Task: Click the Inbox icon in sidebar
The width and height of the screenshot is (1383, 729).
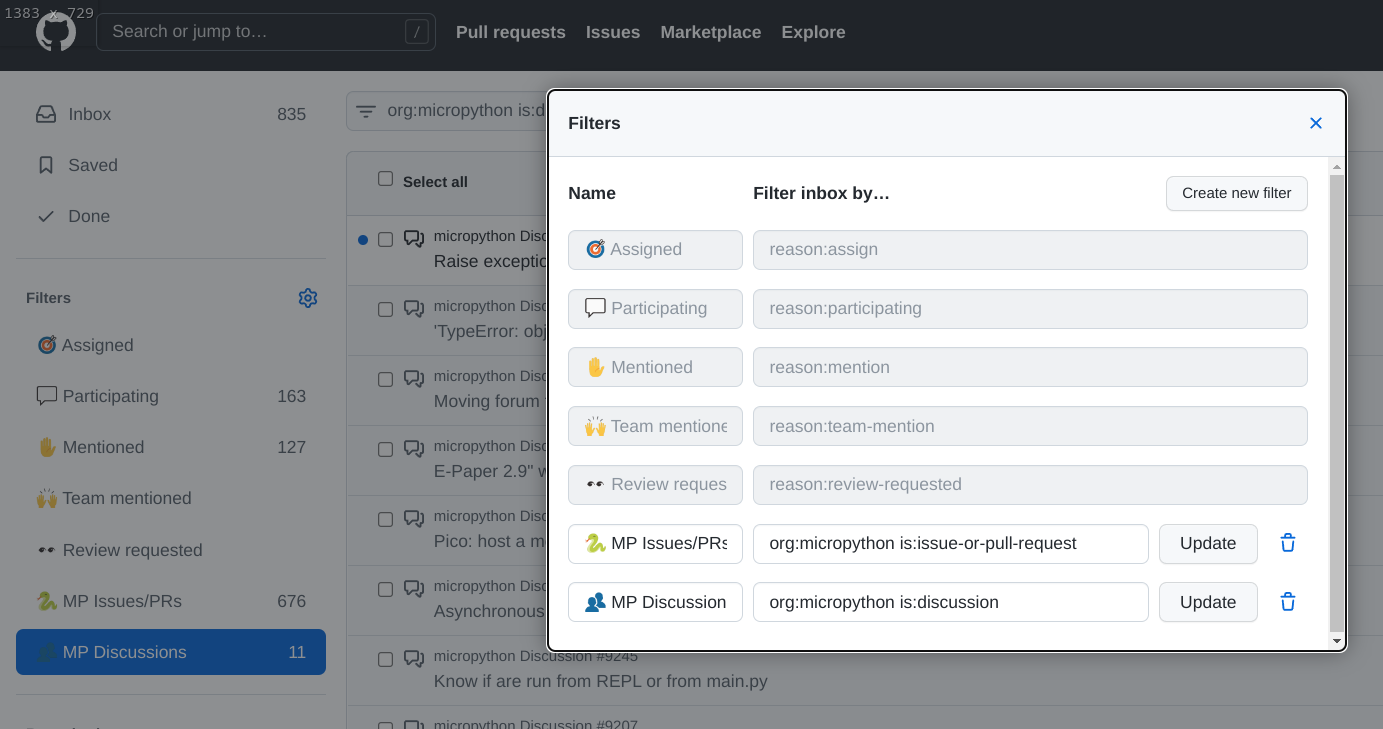Action: click(46, 114)
